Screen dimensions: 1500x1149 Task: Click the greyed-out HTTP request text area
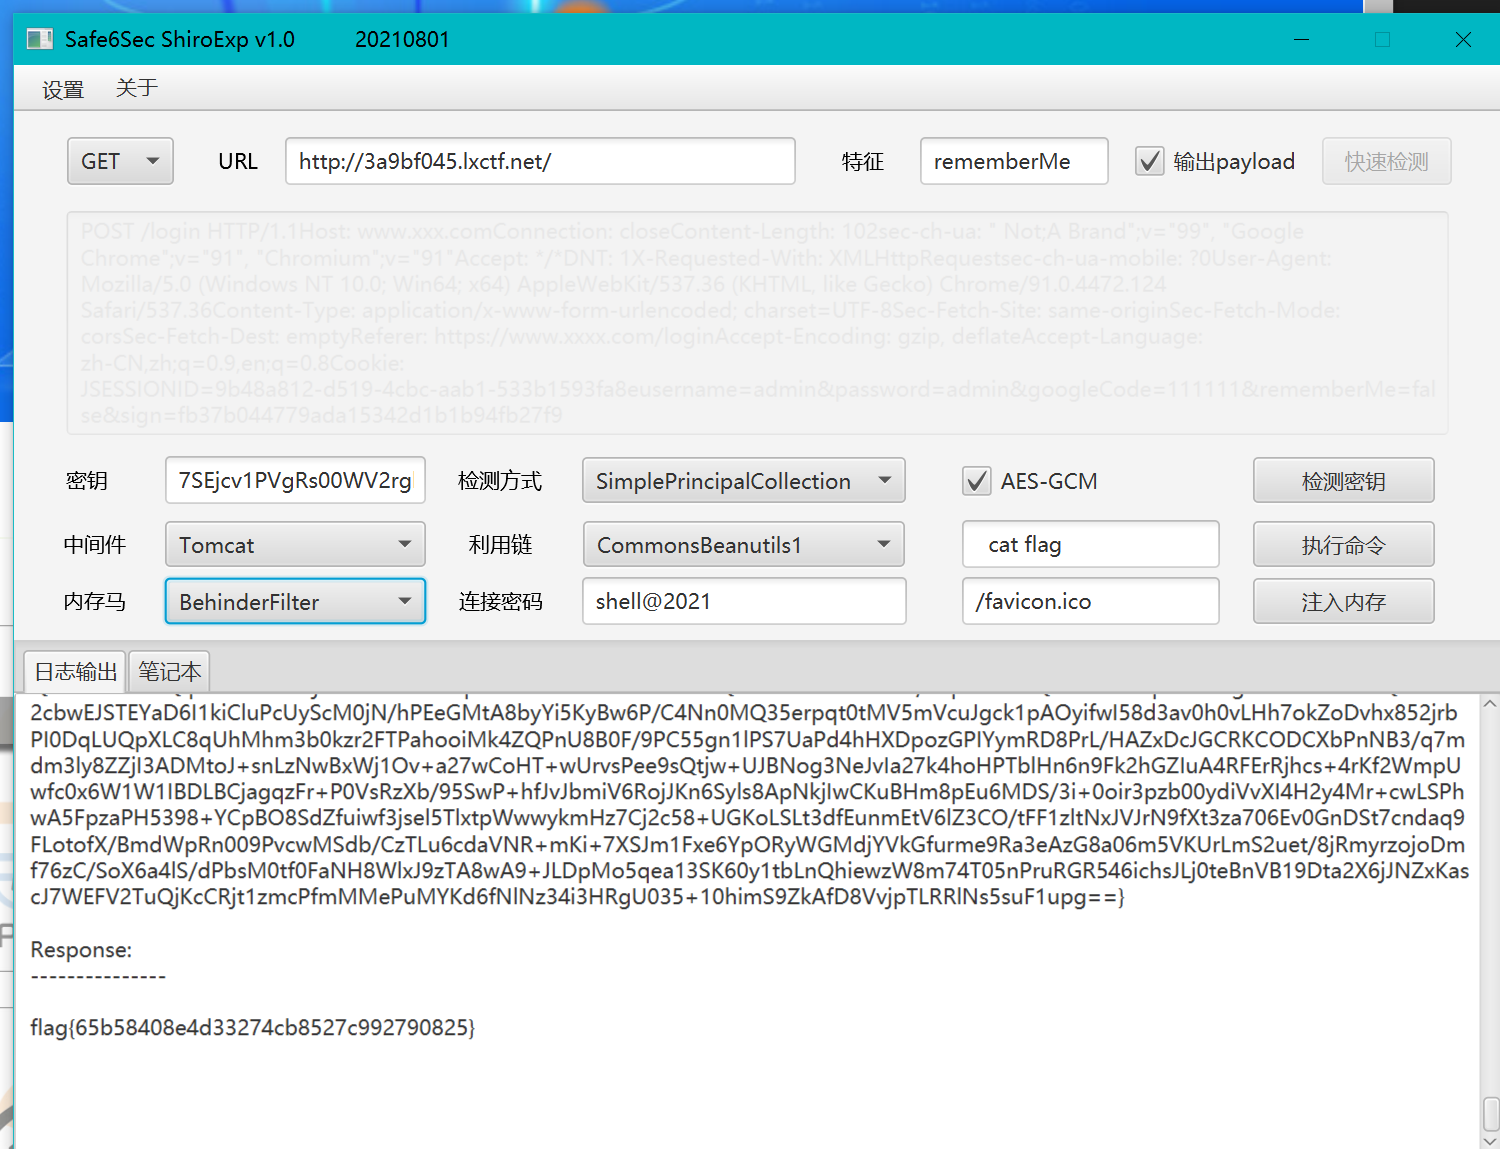757,323
